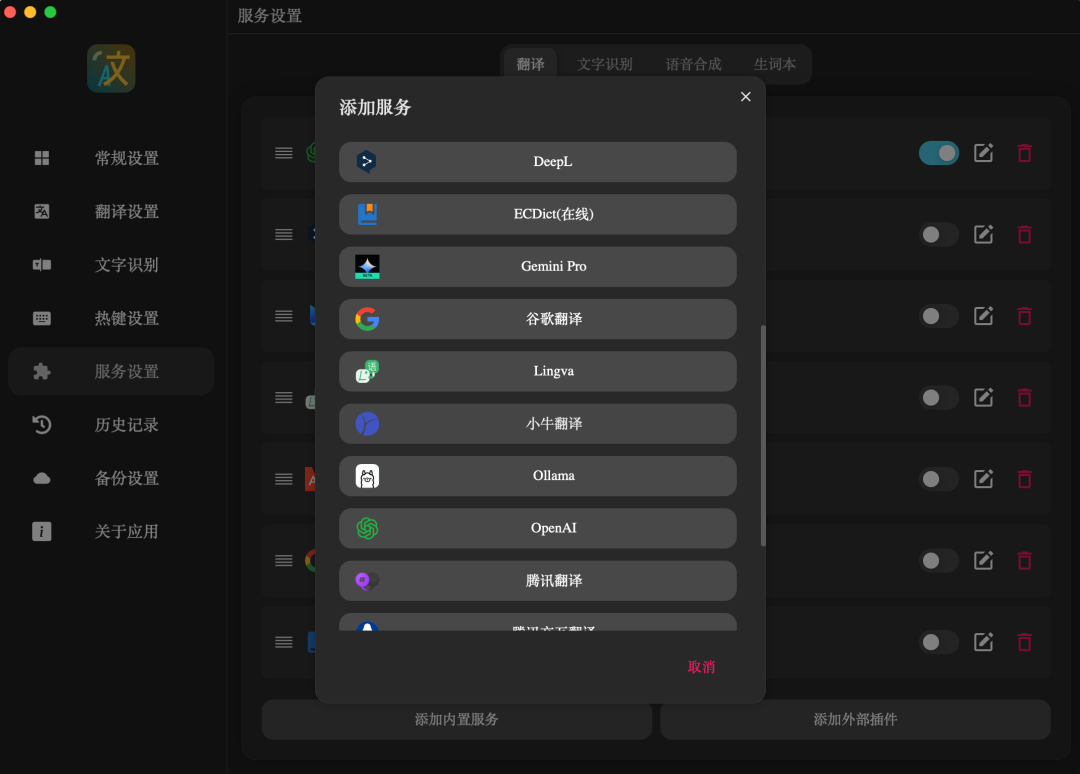Choose the 小牛翻译 blue circle icon

[367, 423]
